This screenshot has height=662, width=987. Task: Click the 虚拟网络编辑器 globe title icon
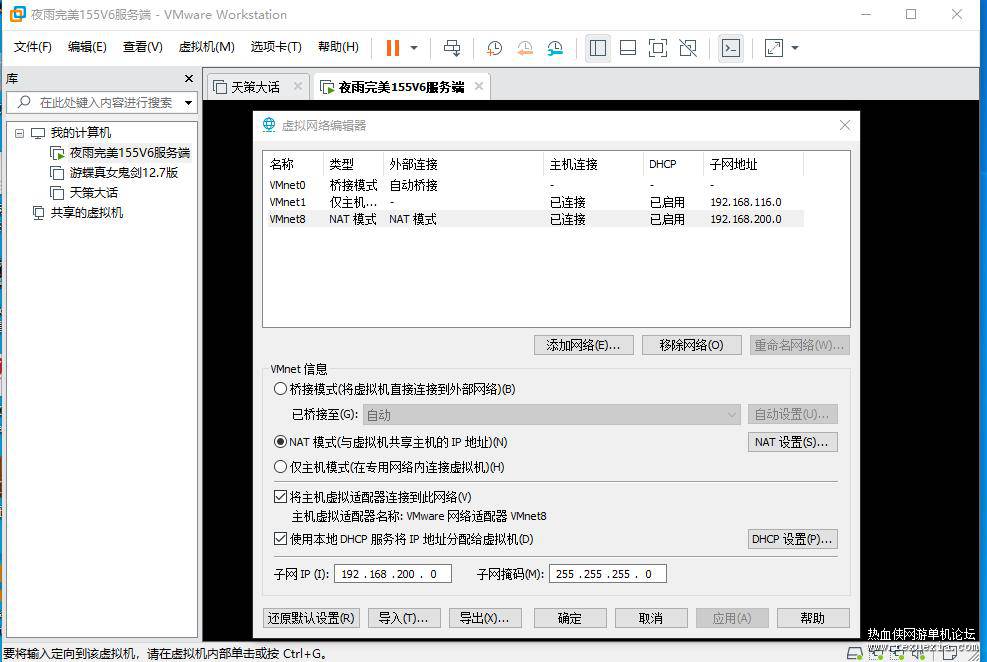click(x=269, y=125)
